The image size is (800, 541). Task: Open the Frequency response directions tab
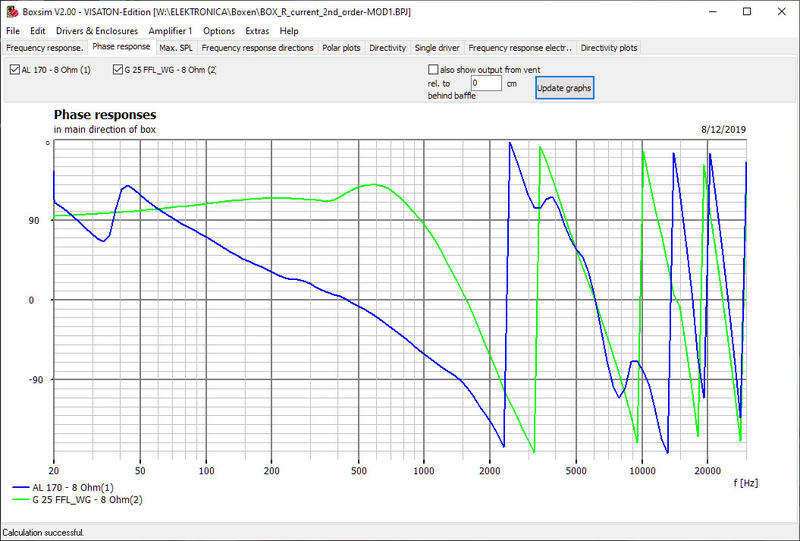tap(257, 47)
